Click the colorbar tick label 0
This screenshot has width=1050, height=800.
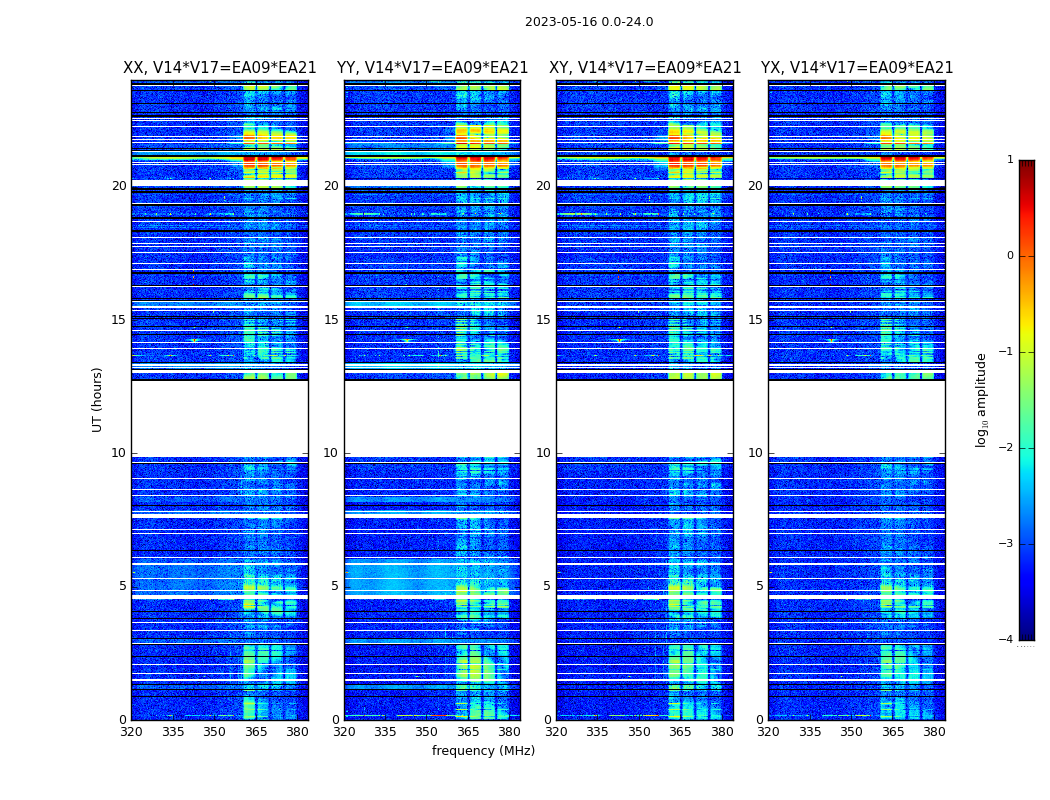1010,256
